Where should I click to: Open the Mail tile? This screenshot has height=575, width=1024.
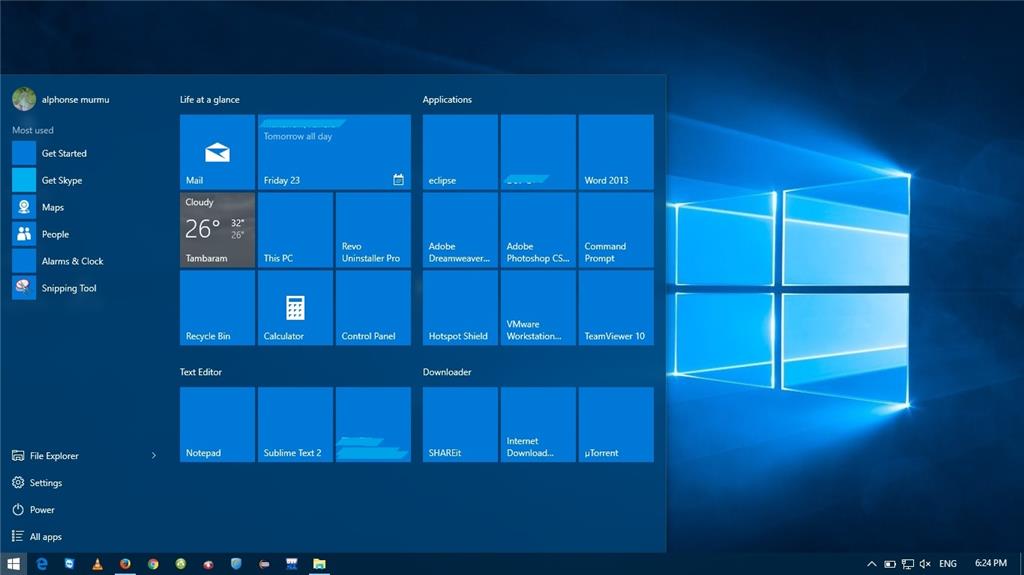pos(217,152)
